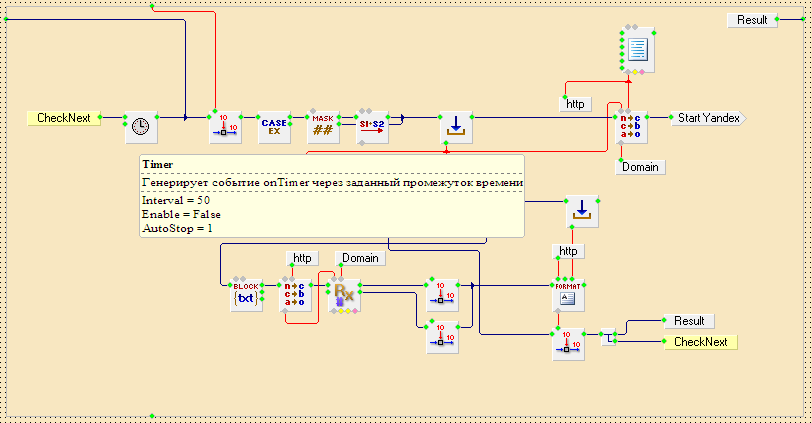Select the FORMAT element icon
812x423 pixels.
568,295
